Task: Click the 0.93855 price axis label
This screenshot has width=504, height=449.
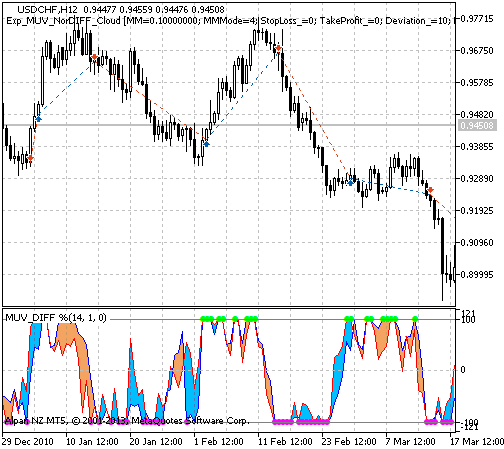Action: point(477,147)
